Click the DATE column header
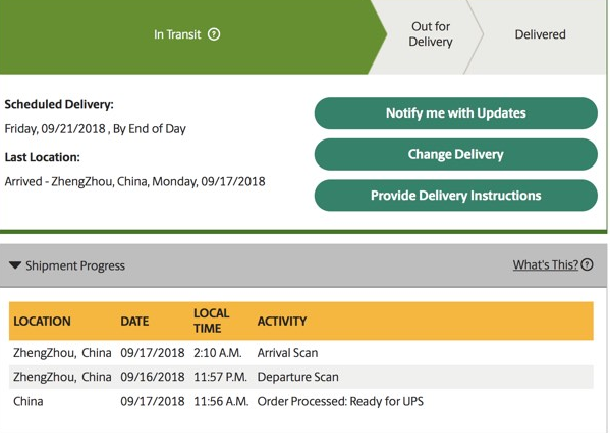Viewport: 610px width, 433px height. click(135, 321)
